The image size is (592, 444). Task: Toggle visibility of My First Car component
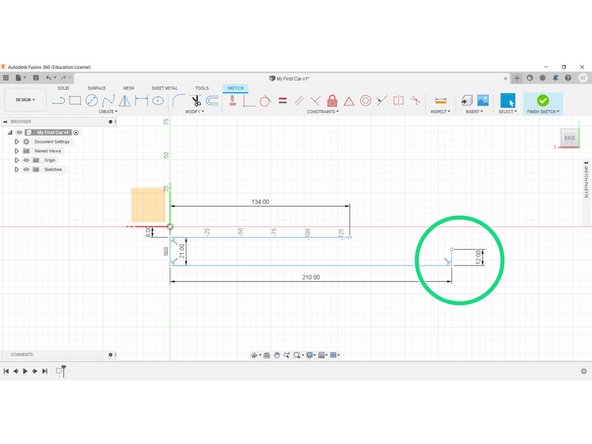pyautogui.click(x=19, y=133)
